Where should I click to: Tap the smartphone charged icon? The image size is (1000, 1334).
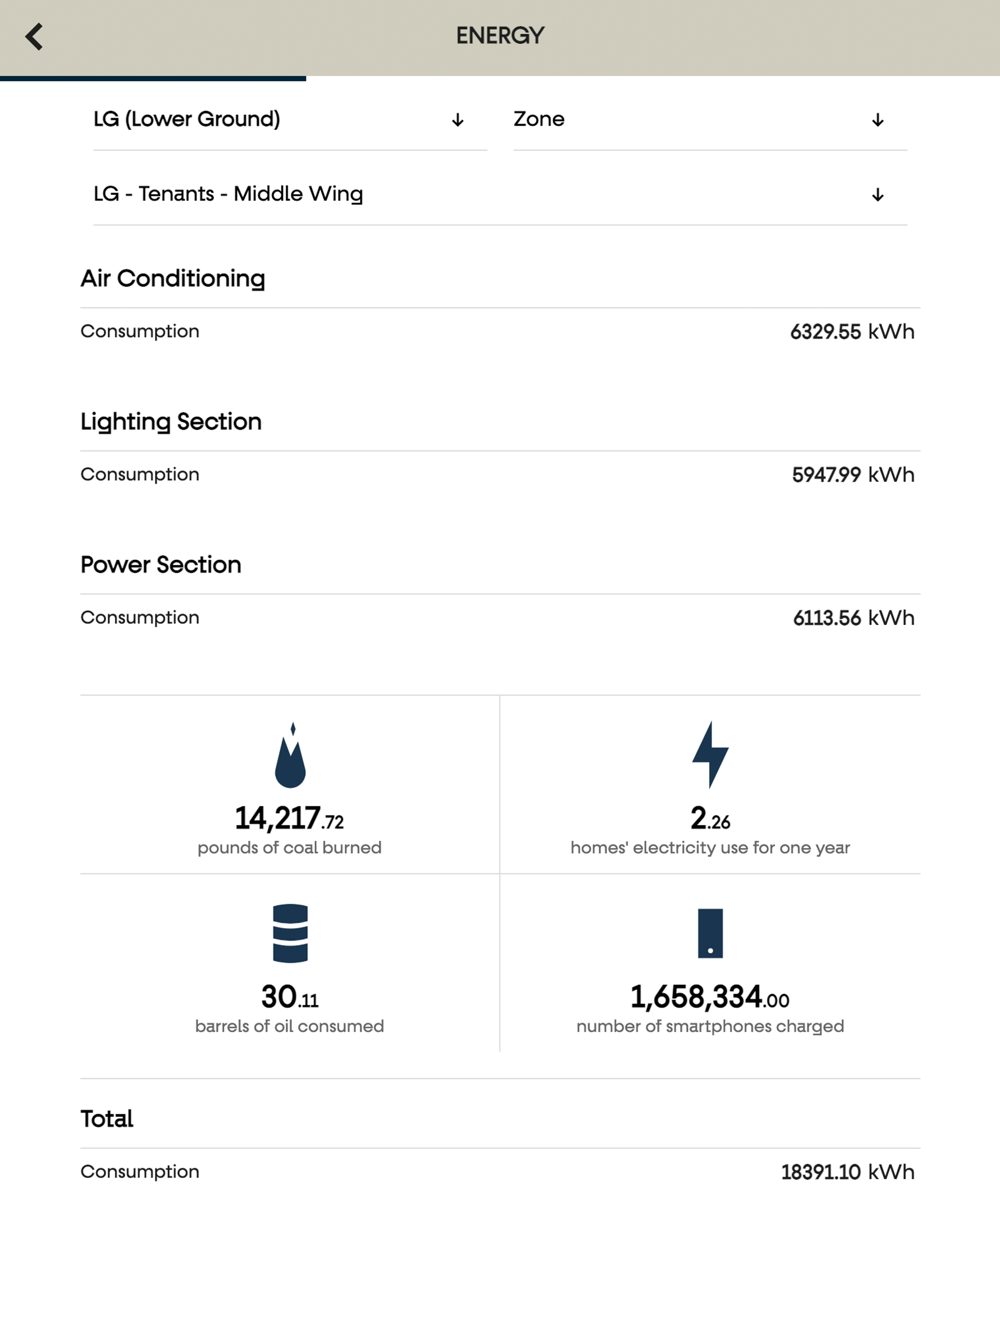tap(710, 933)
